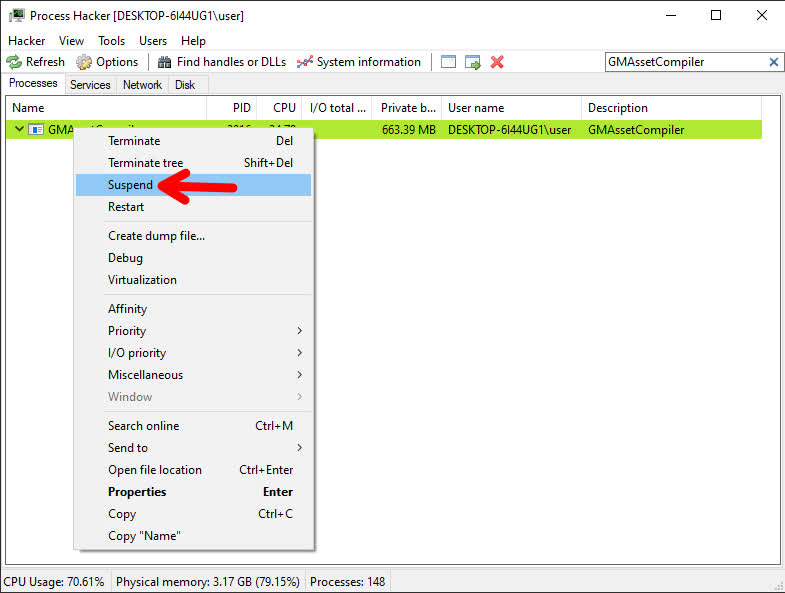This screenshot has height=593, width=785.
Task: Sort by User name column header
Action: [512, 108]
